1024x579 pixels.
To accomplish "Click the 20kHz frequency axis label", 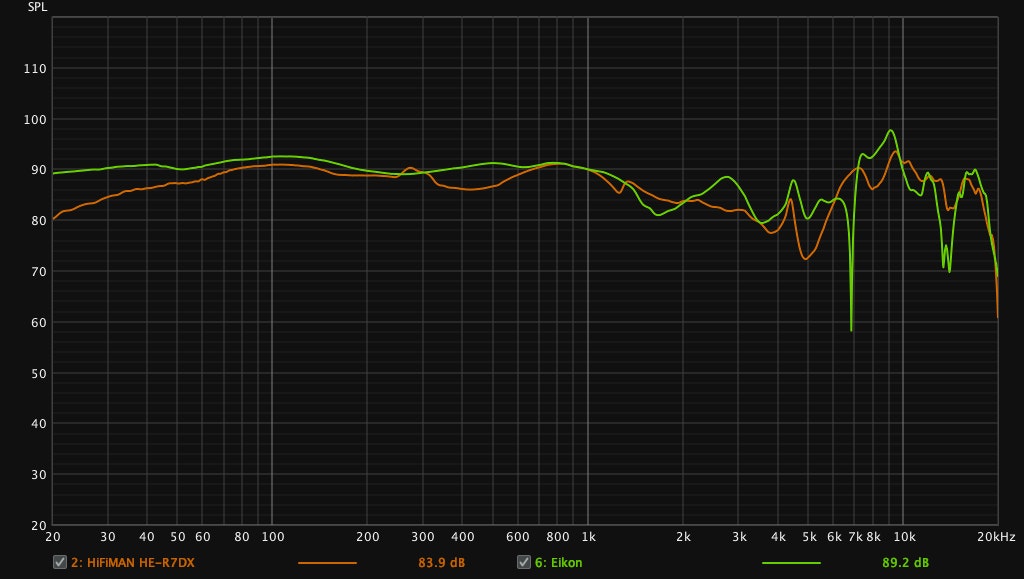I will 997,537.
